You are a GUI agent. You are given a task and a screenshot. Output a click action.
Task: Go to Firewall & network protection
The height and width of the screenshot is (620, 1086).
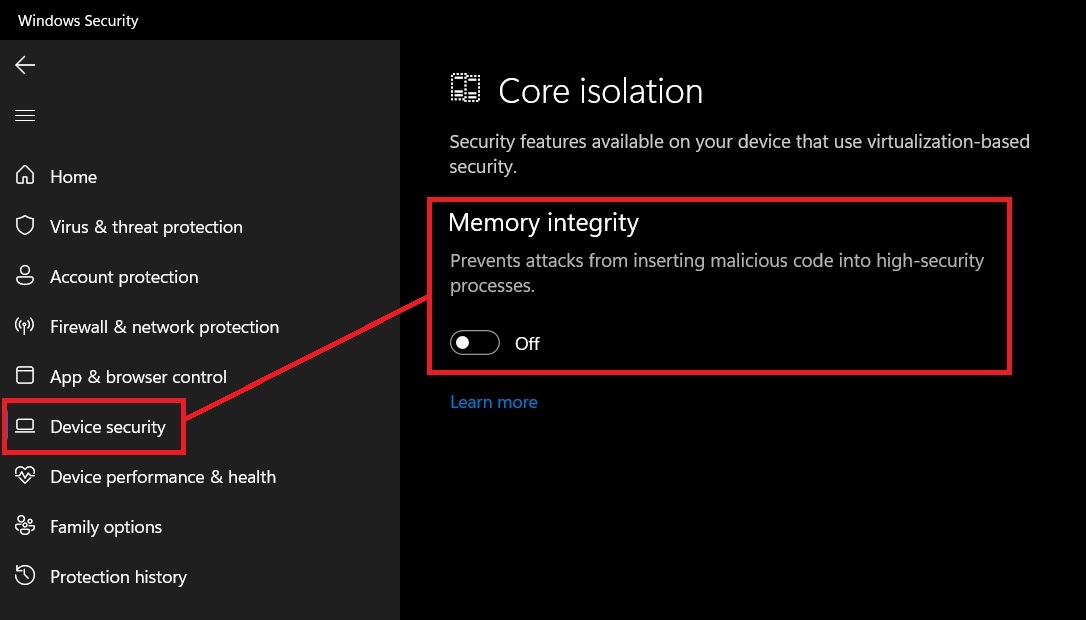click(165, 326)
